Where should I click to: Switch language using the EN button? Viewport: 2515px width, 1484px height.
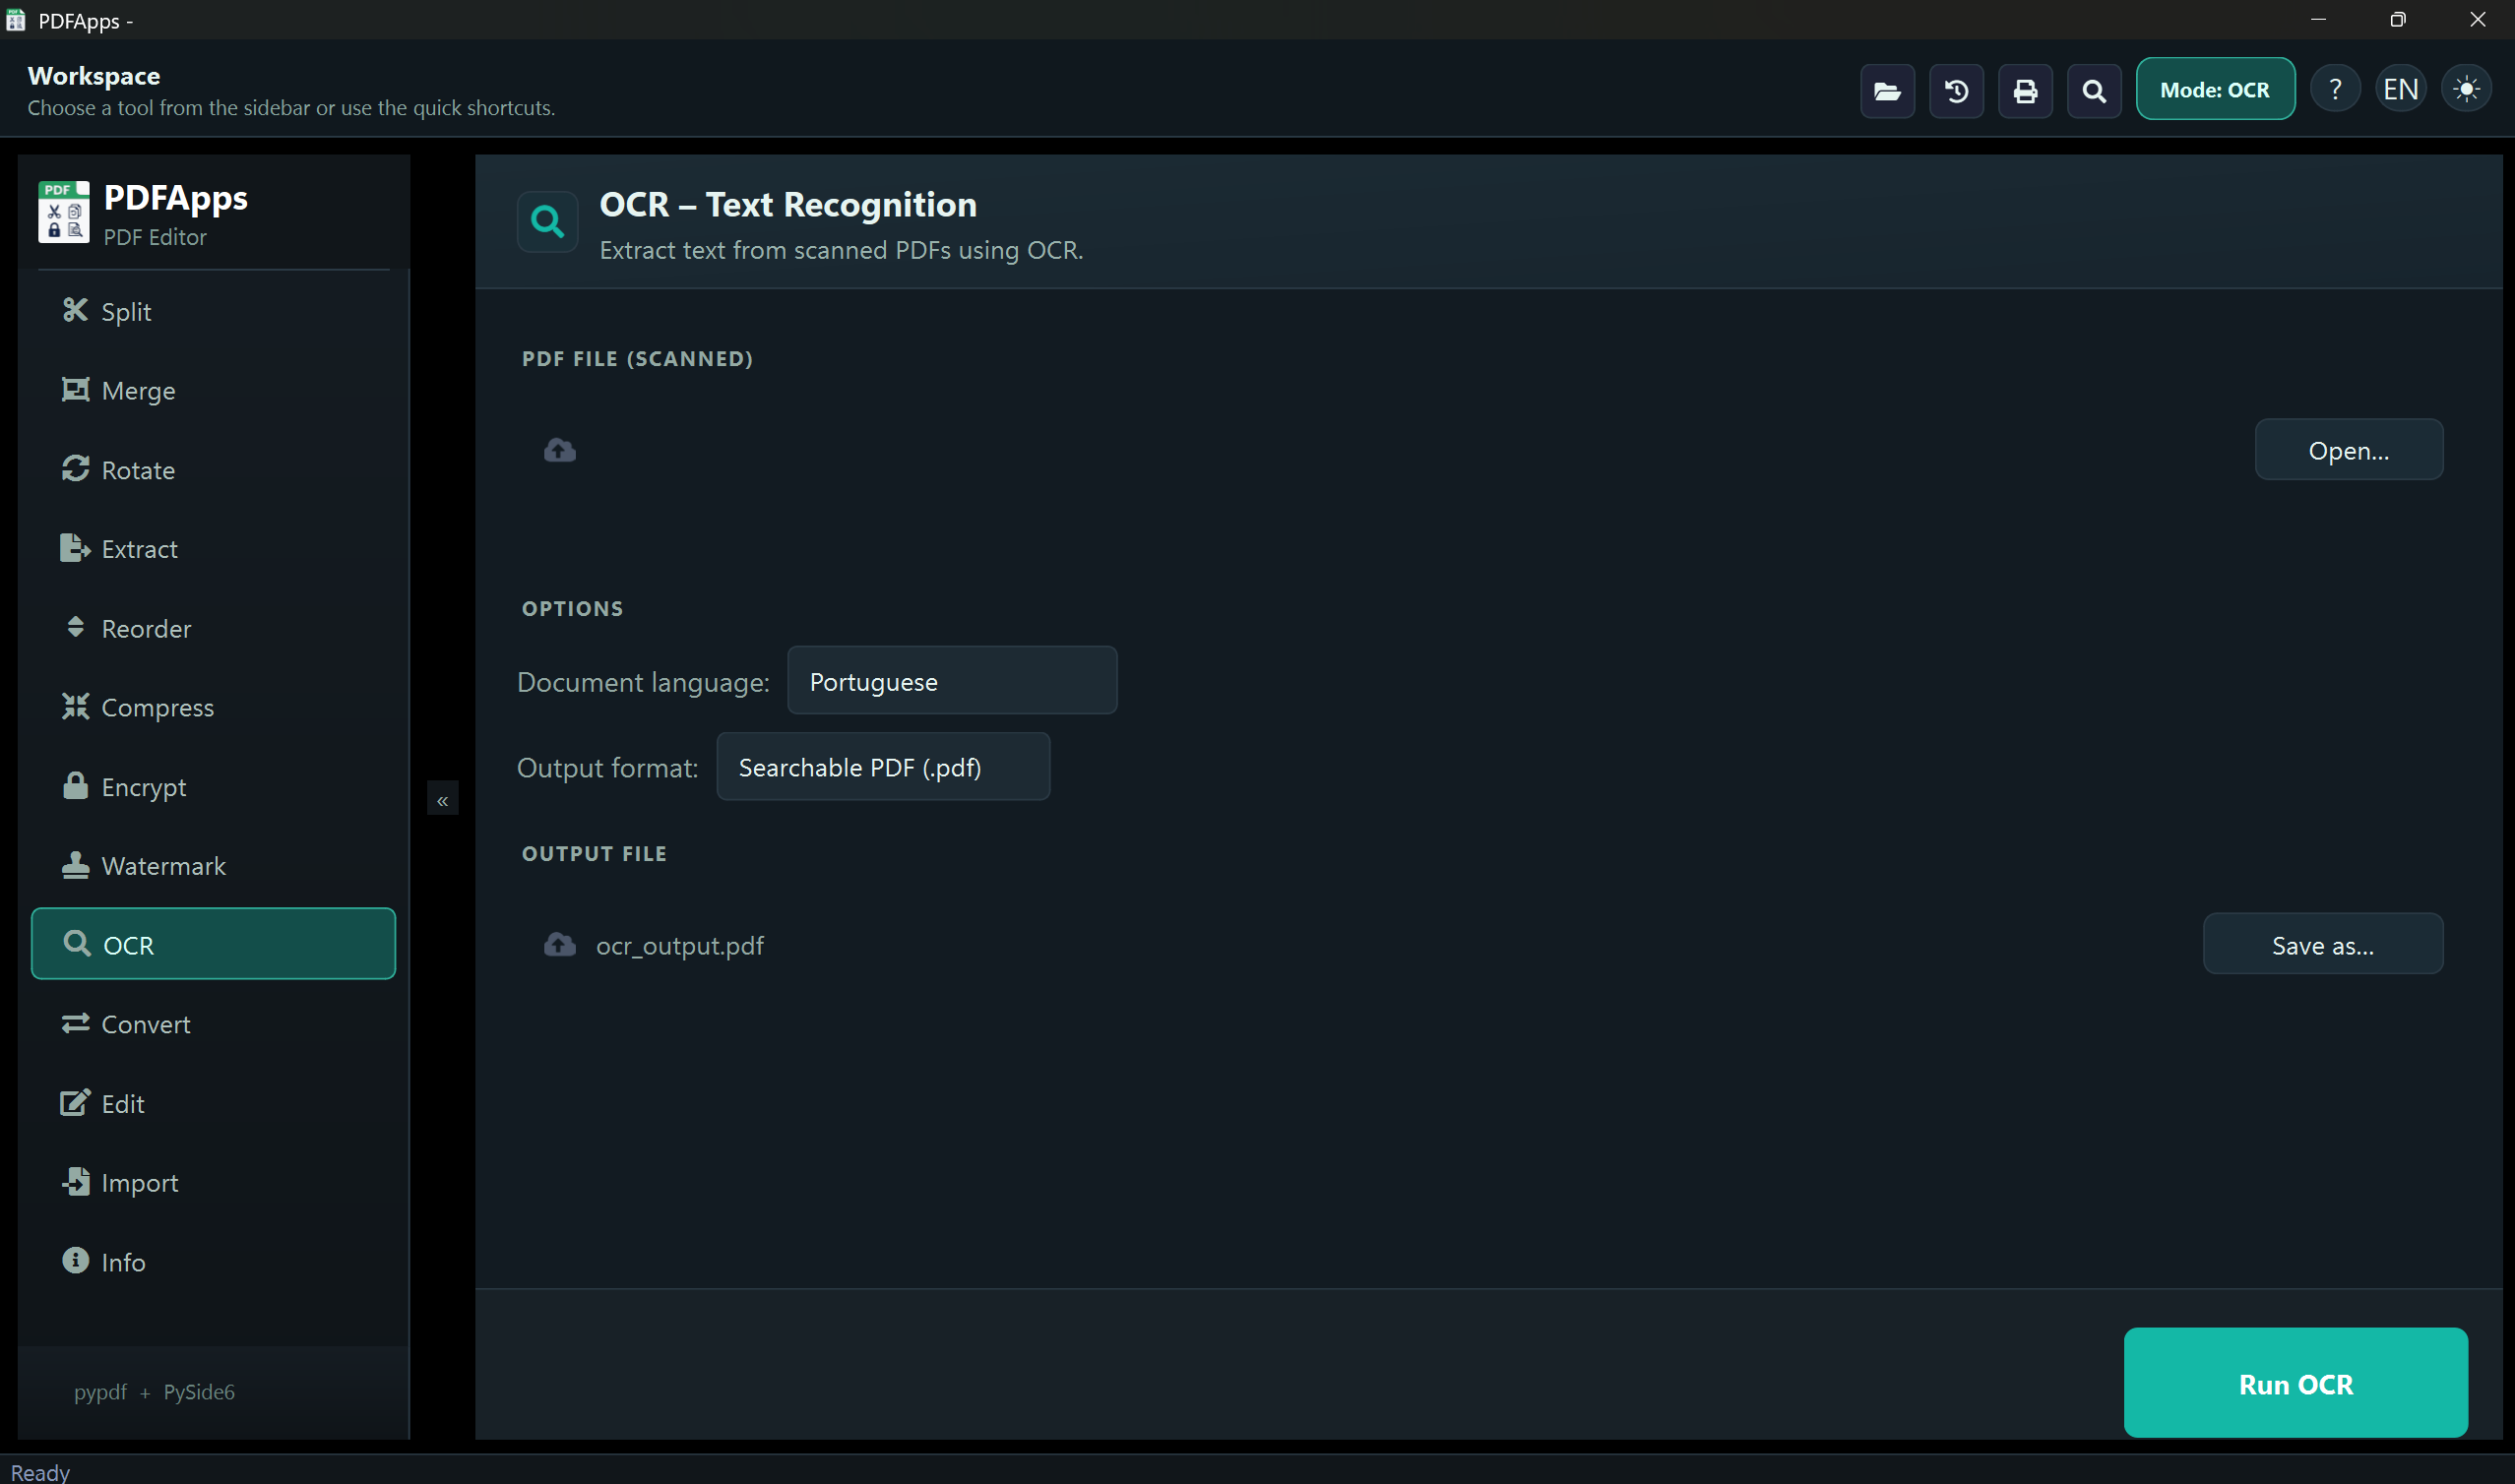point(2401,90)
